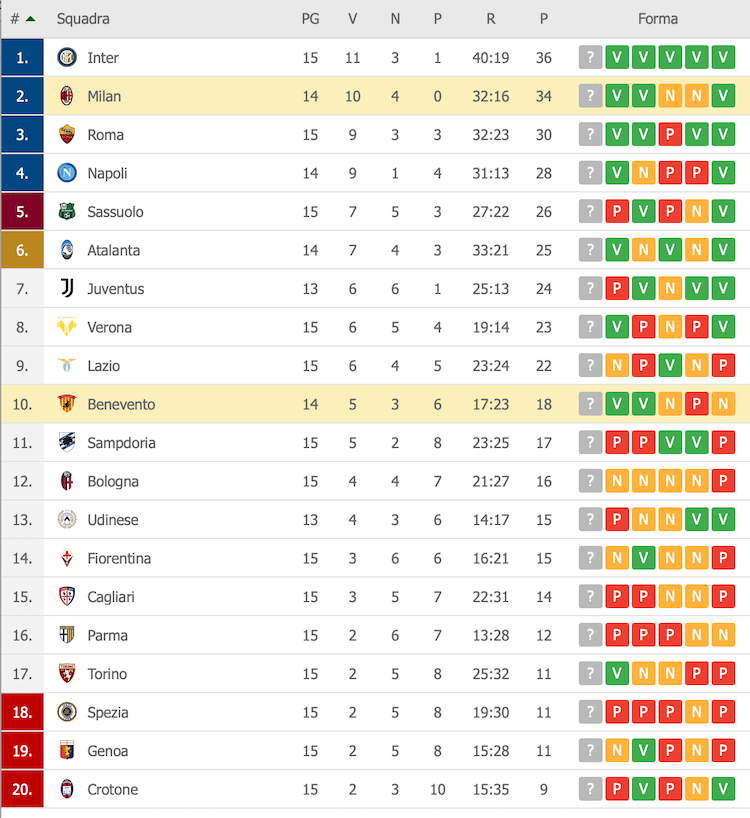Open the Sassuolo team name link
This screenshot has height=818, width=750.
tap(115, 212)
